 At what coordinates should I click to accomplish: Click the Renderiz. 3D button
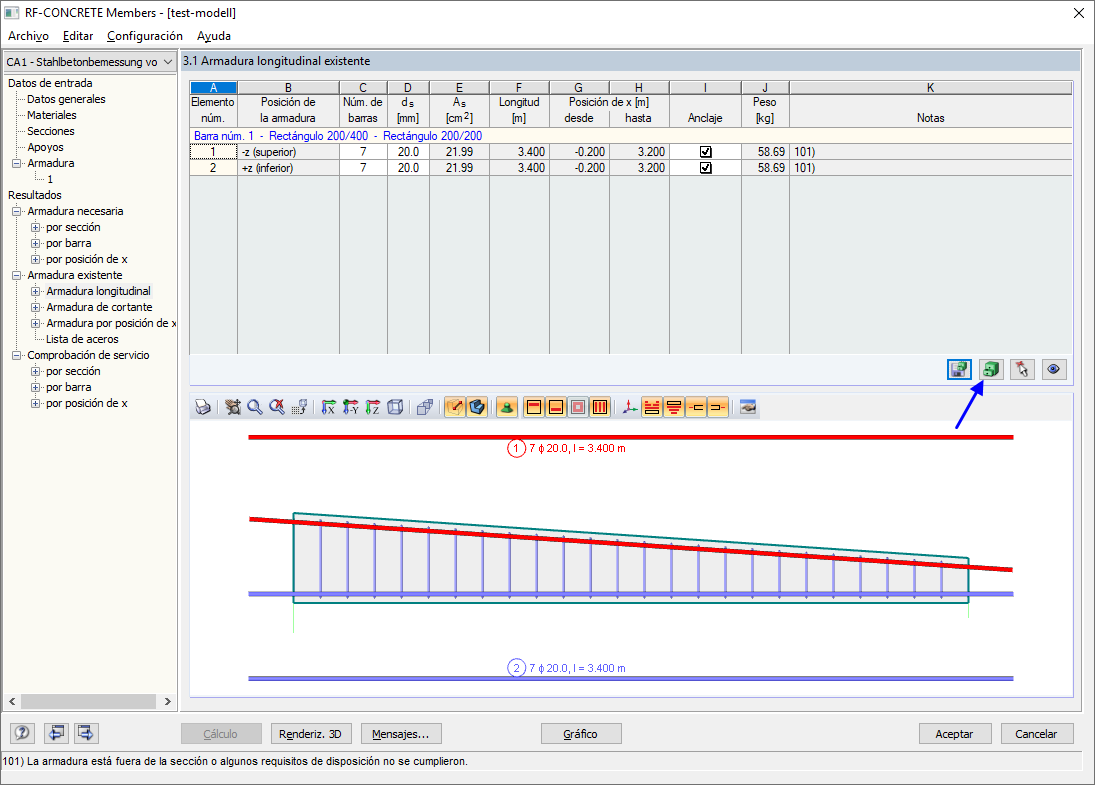[x=311, y=734]
